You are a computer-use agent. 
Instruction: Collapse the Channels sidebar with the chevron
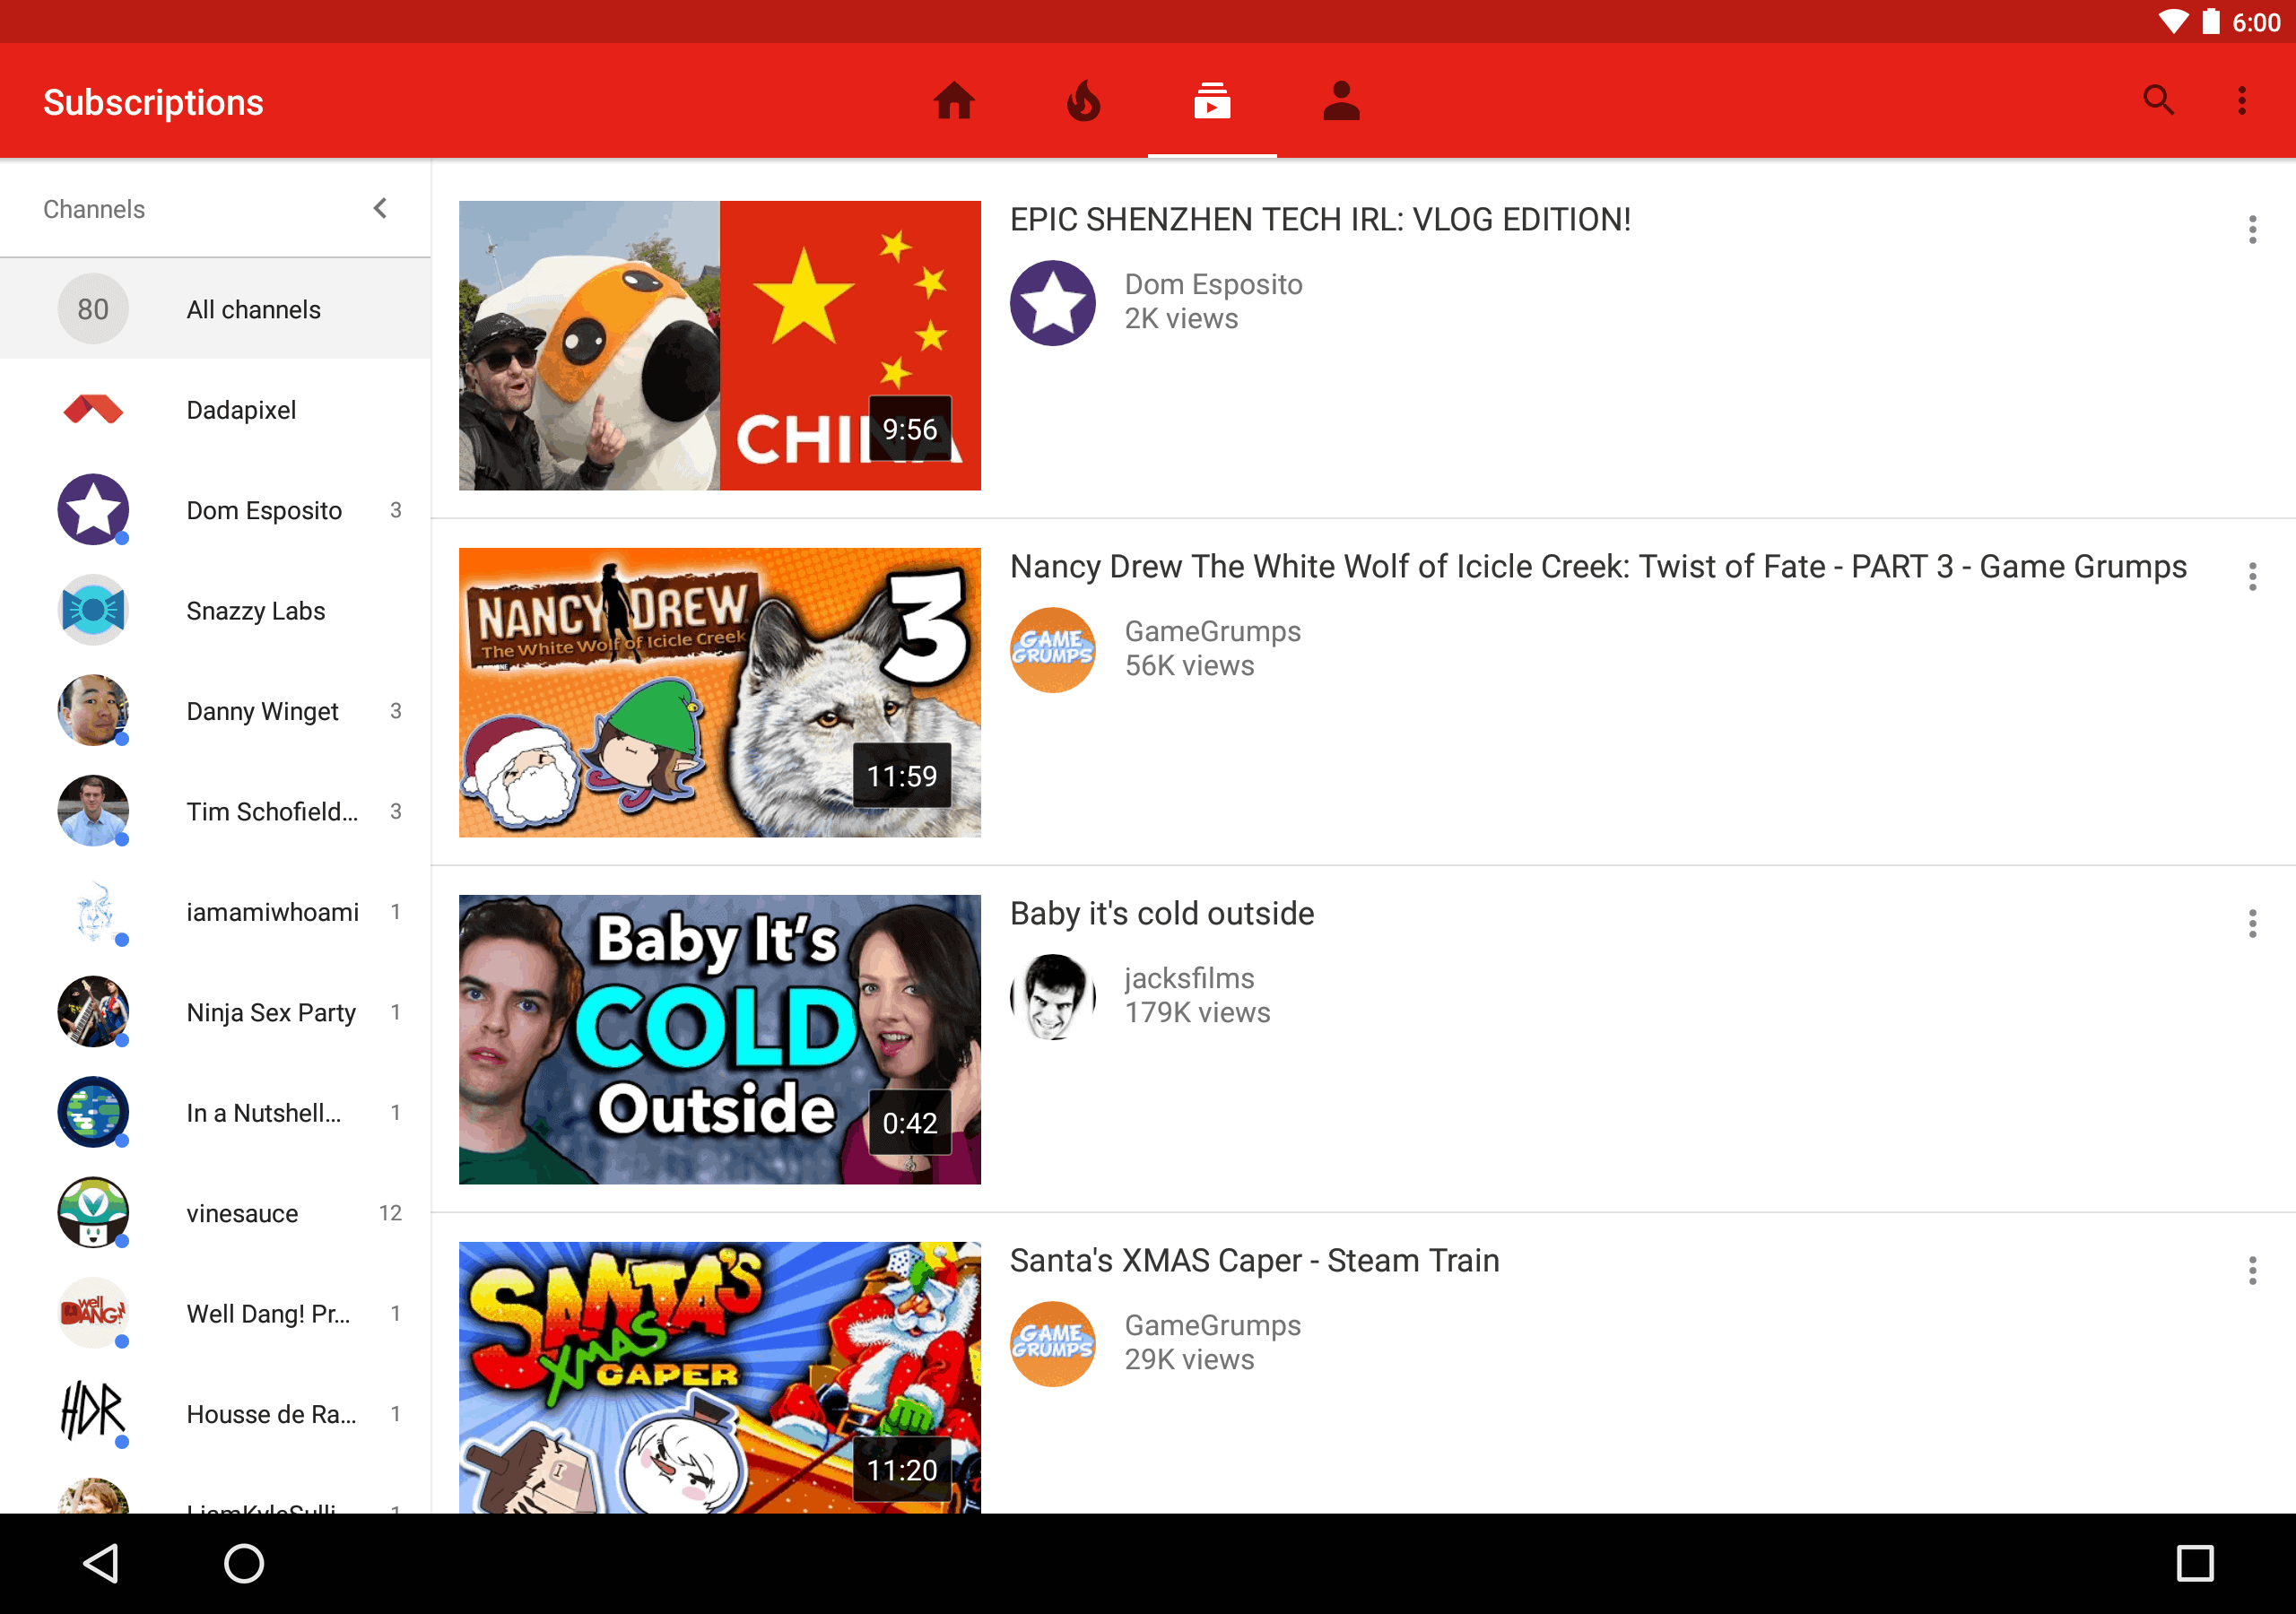[380, 208]
